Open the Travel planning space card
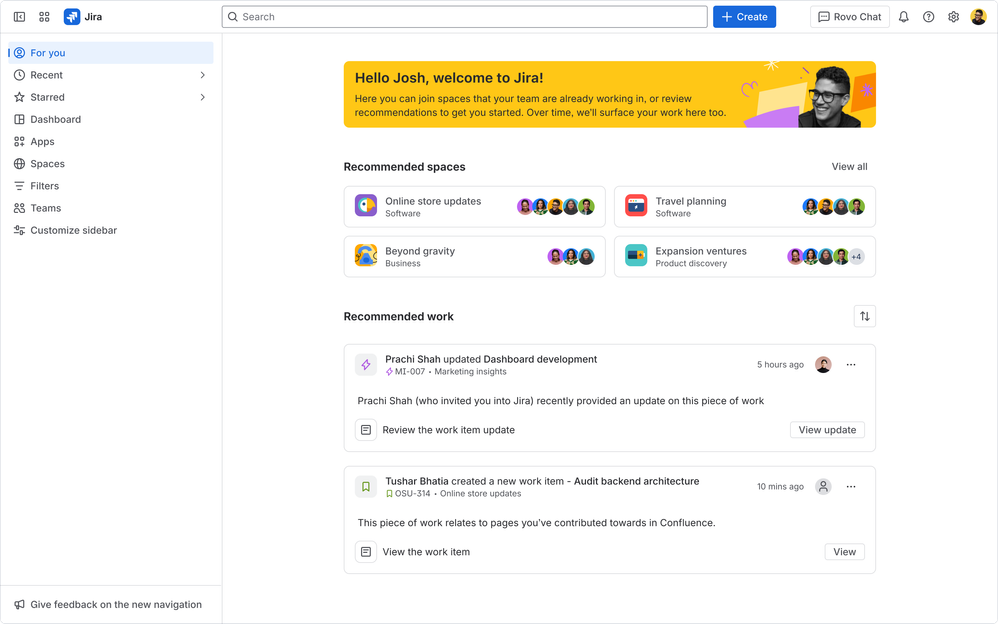 [745, 206]
